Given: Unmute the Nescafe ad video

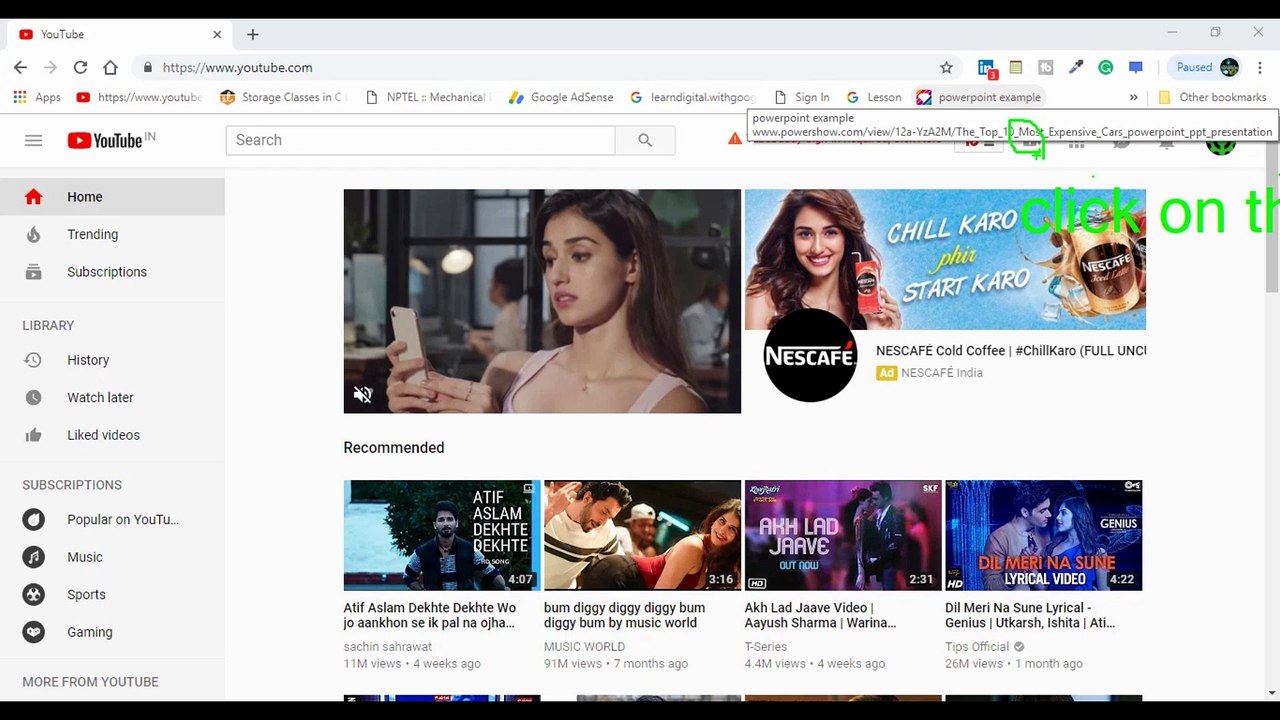Looking at the screenshot, I should pos(363,395).
